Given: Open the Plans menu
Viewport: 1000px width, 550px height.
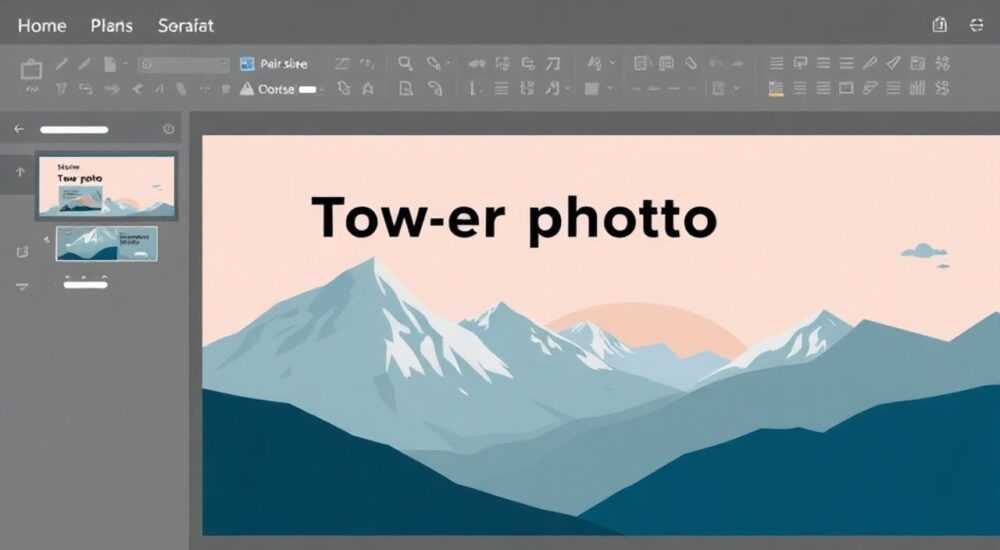Looking at the screenshot, I should pos(112,26).
